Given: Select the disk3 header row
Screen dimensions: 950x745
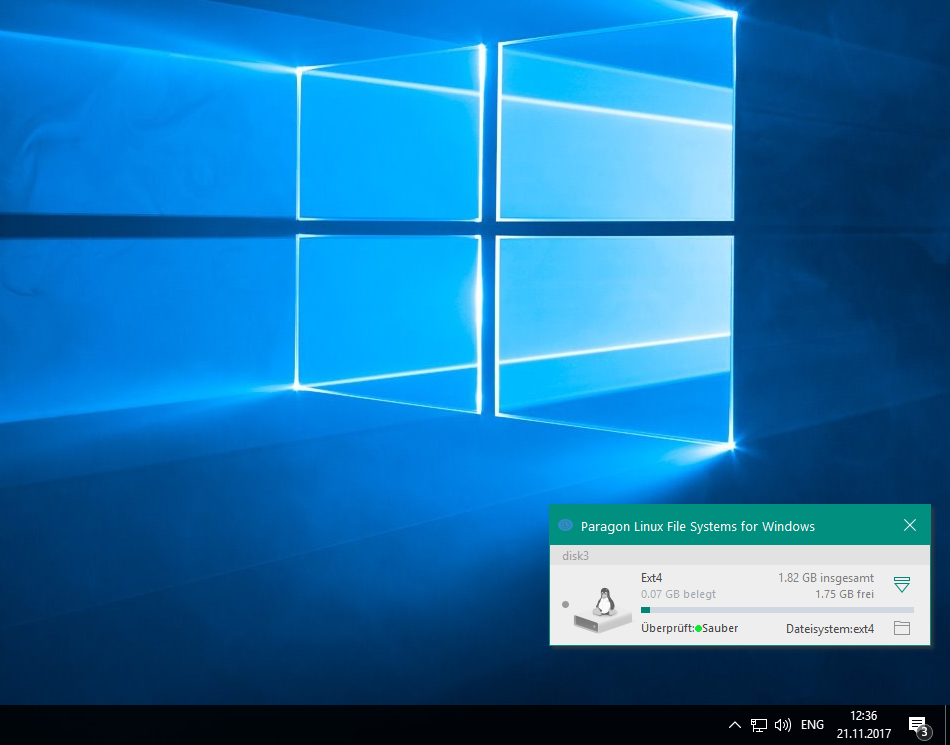Looking at the screenshot, I should tap(740, 555).
